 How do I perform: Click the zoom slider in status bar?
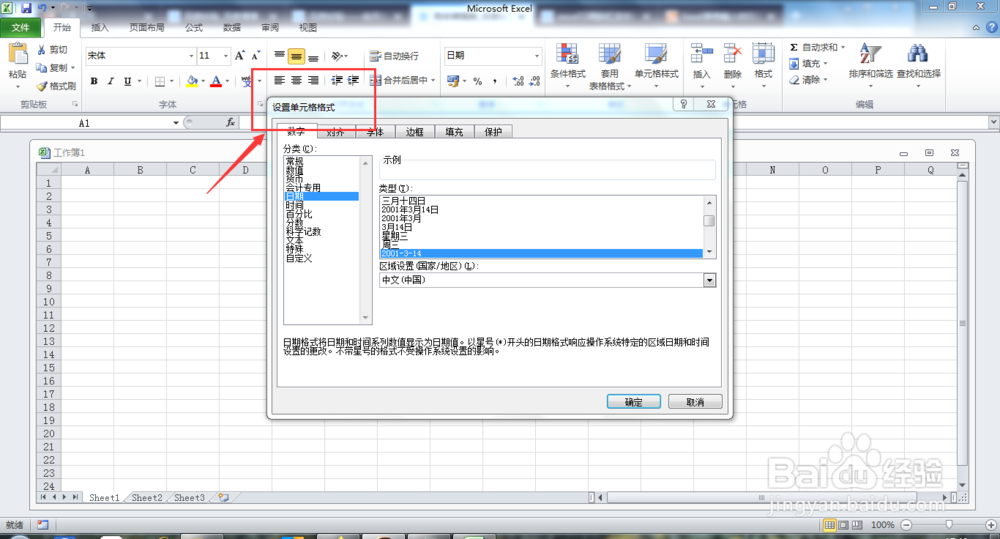(x=949, y=524)
